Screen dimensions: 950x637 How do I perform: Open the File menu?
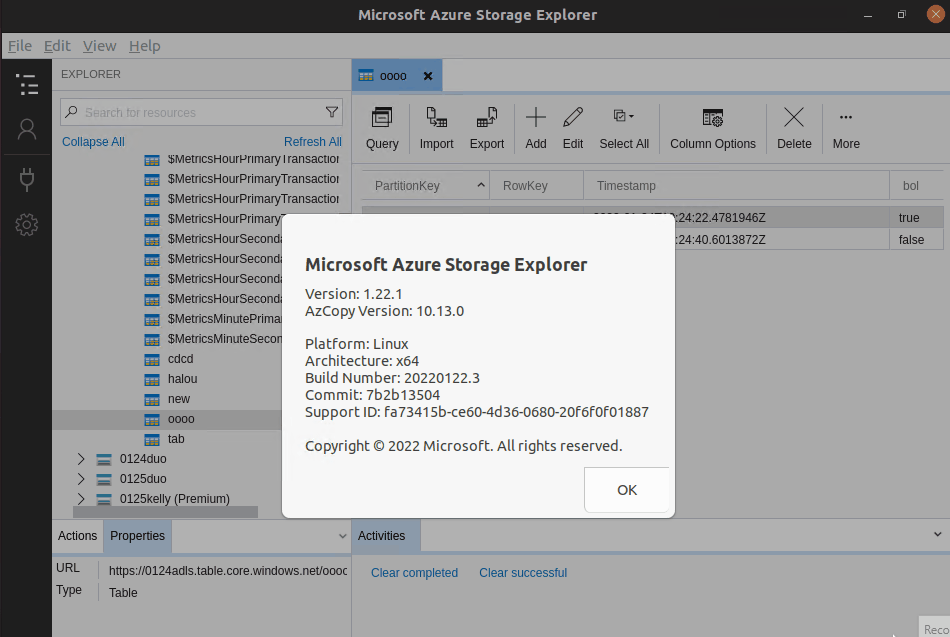coord(19,46)
